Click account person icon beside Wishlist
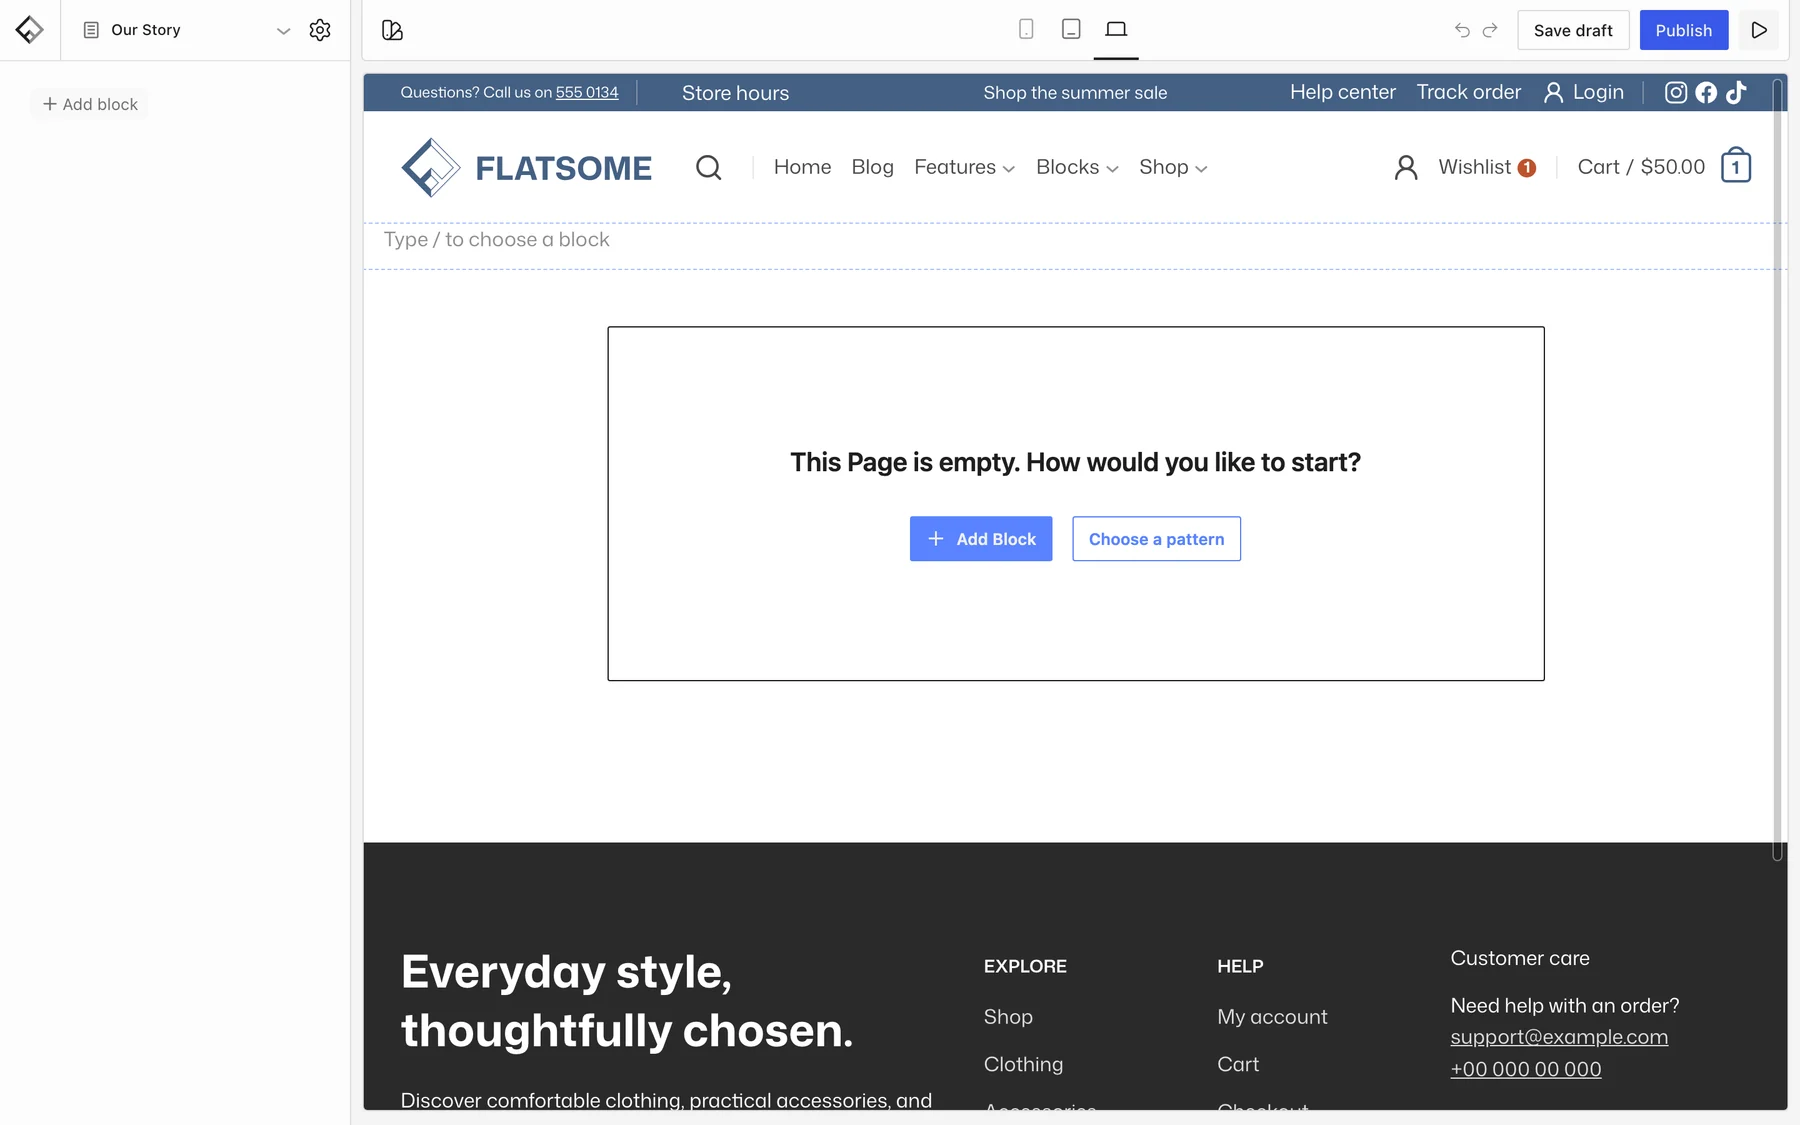Viewport: 1800px width, 1125px height. click(1406, 167)
